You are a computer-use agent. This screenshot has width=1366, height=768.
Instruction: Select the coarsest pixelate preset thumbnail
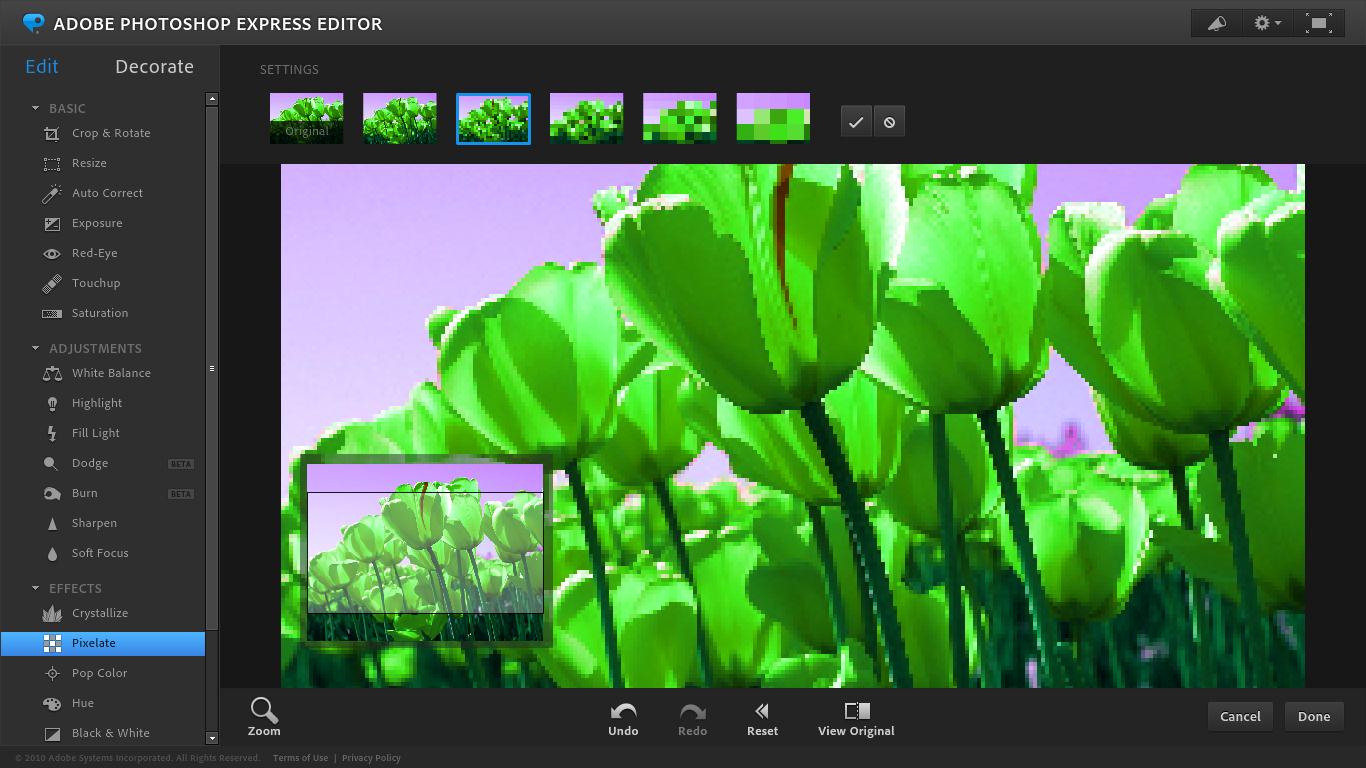pos(773,118)
